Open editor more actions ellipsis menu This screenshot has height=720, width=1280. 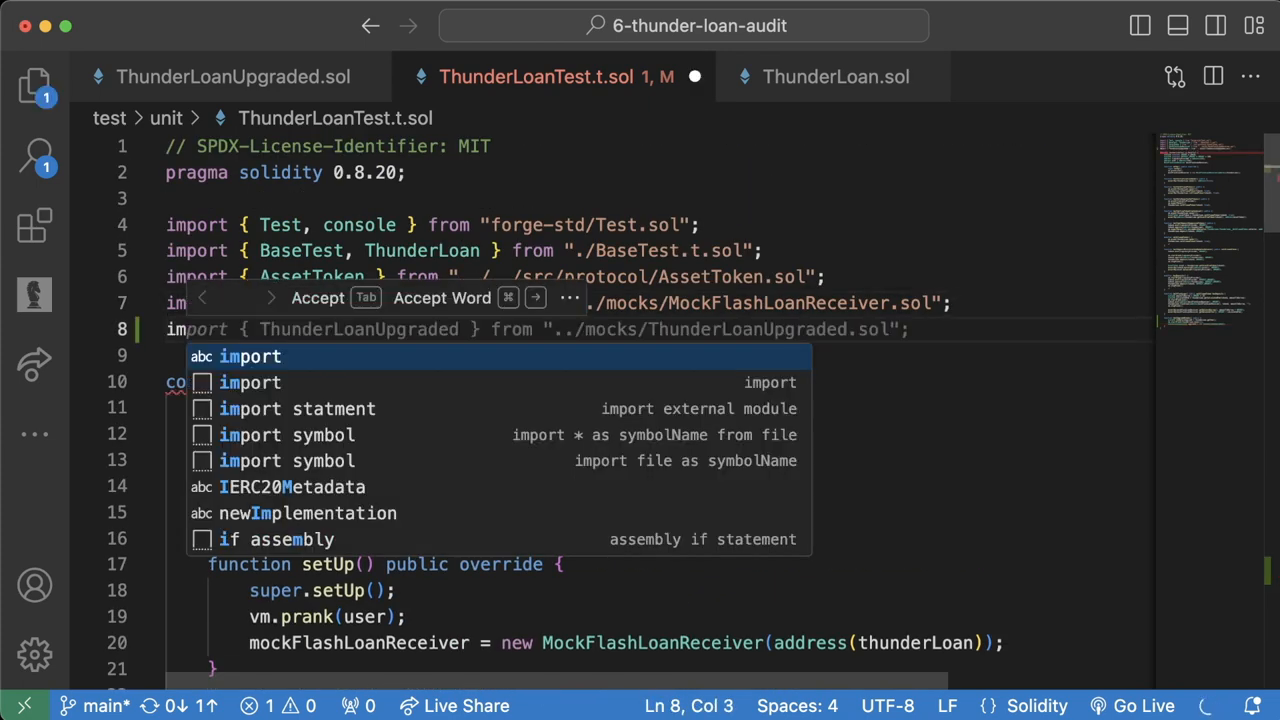1251,77
